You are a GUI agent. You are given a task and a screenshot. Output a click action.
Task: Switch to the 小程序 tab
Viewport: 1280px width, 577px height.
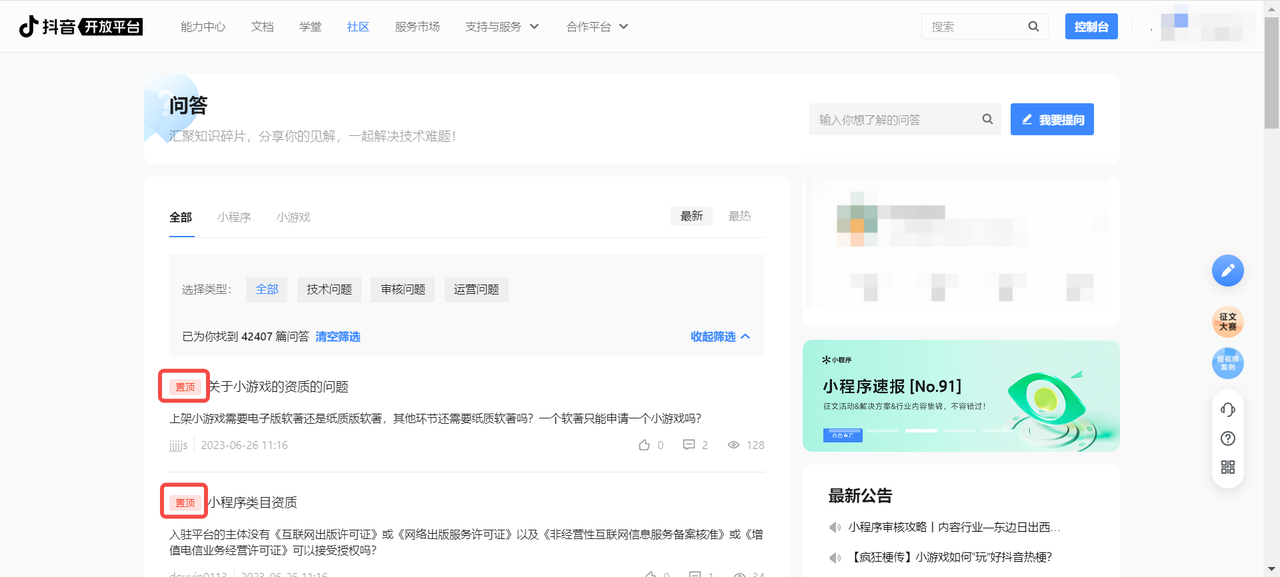click(234, 217)
